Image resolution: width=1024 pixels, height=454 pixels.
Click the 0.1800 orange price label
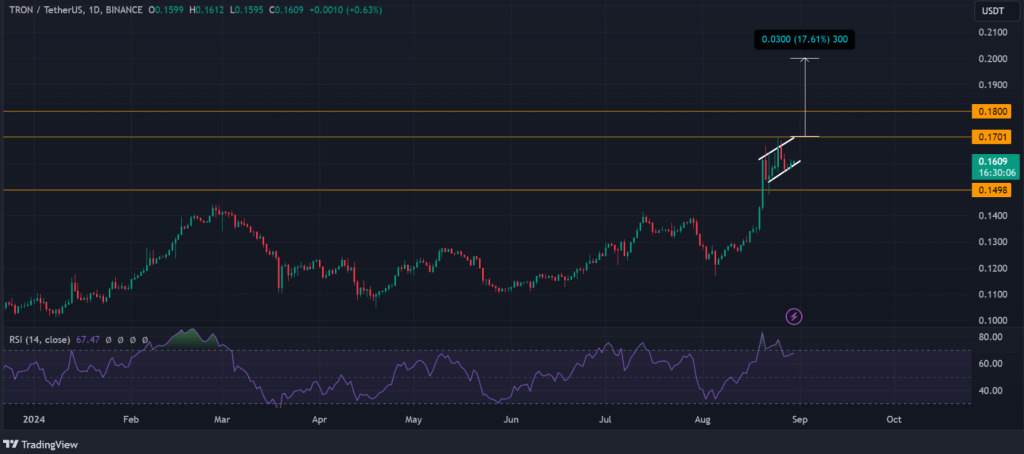(x=991, y=111)
